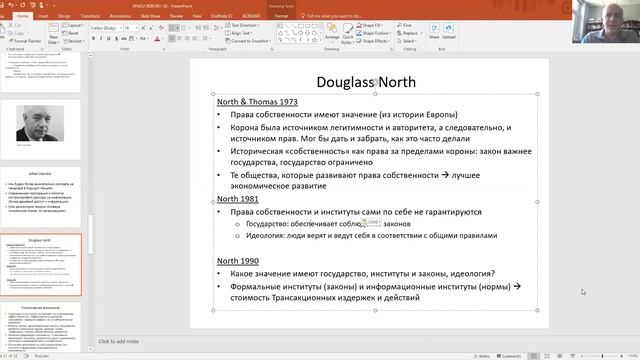The width and height of the screenshot is (640, 360).
Task: Toggle the Notes pane from the status bar
Action: 482,356
